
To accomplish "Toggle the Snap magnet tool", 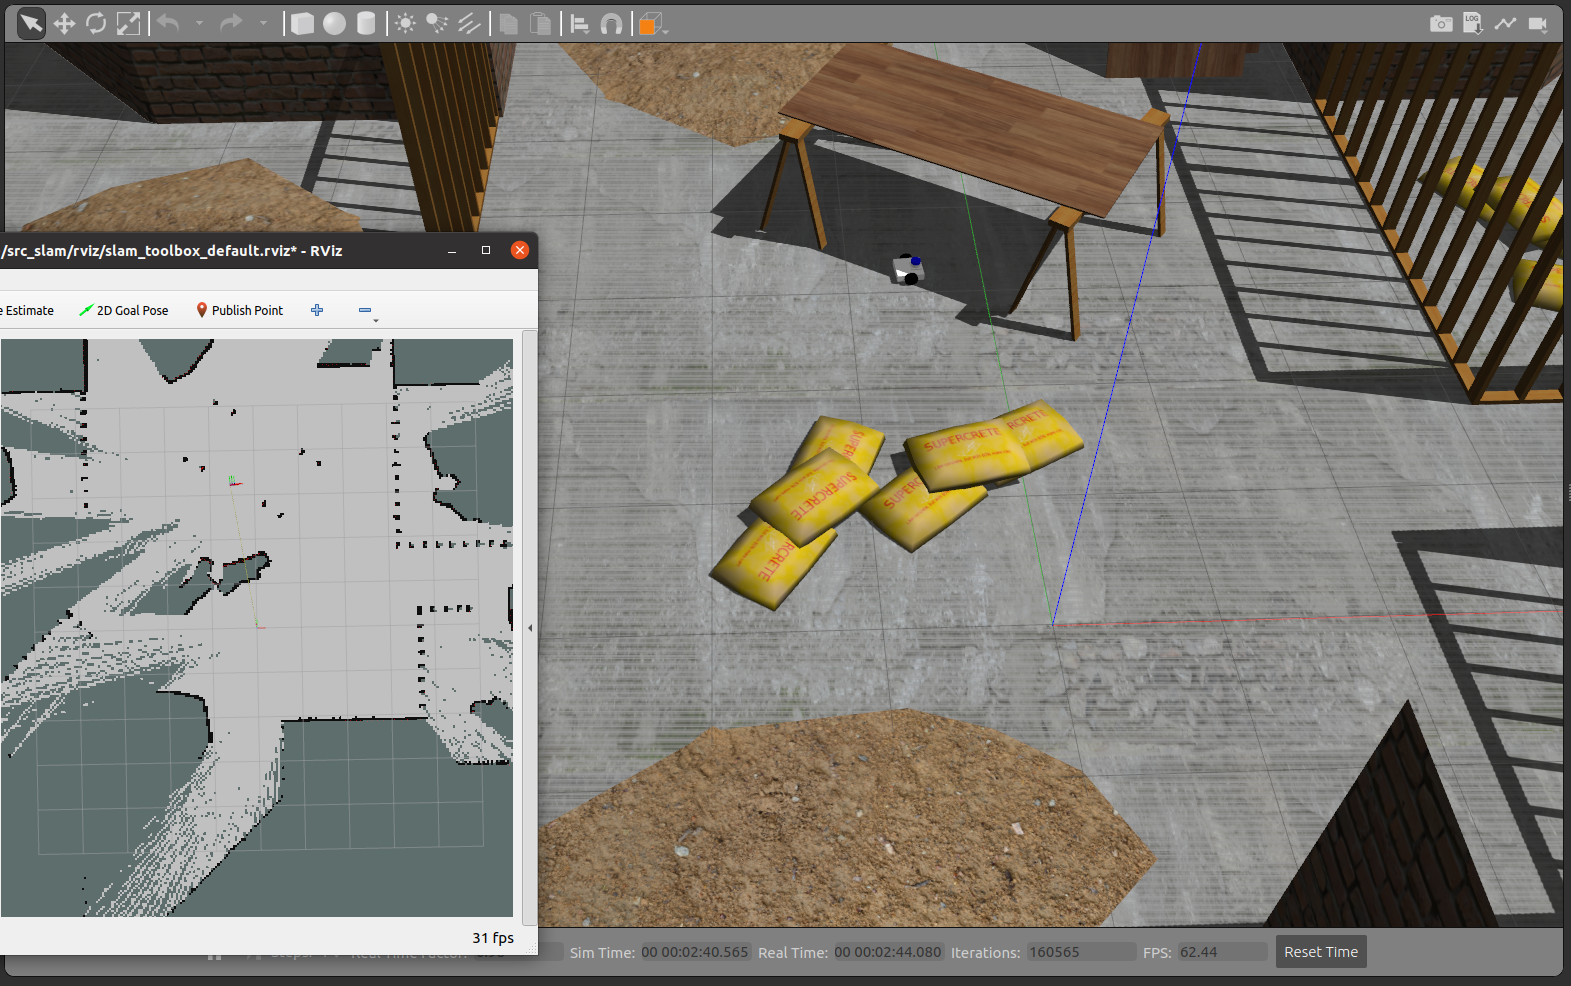I will tap(611, 23).
